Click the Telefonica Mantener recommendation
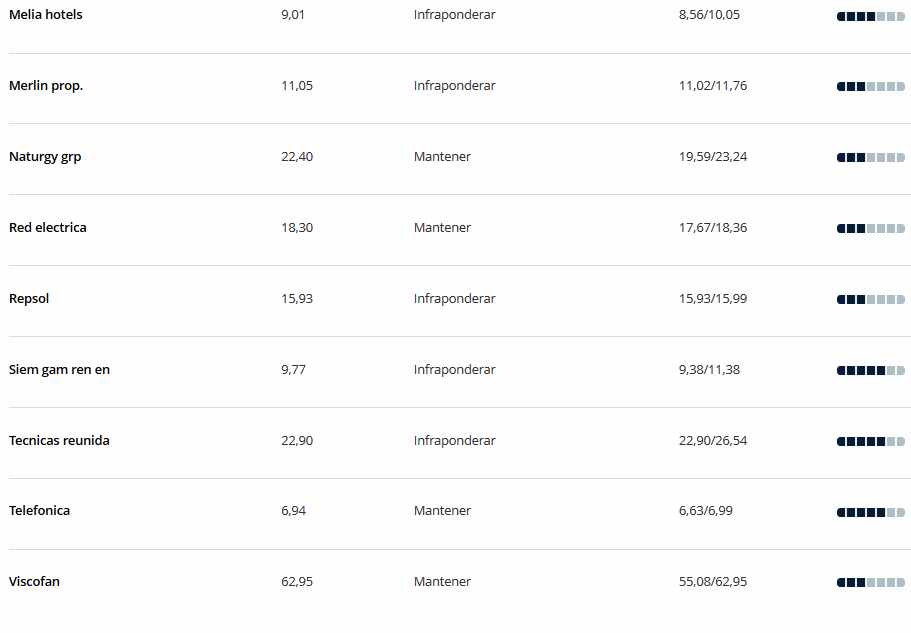911x633 pixels. [x=442, y=510]
